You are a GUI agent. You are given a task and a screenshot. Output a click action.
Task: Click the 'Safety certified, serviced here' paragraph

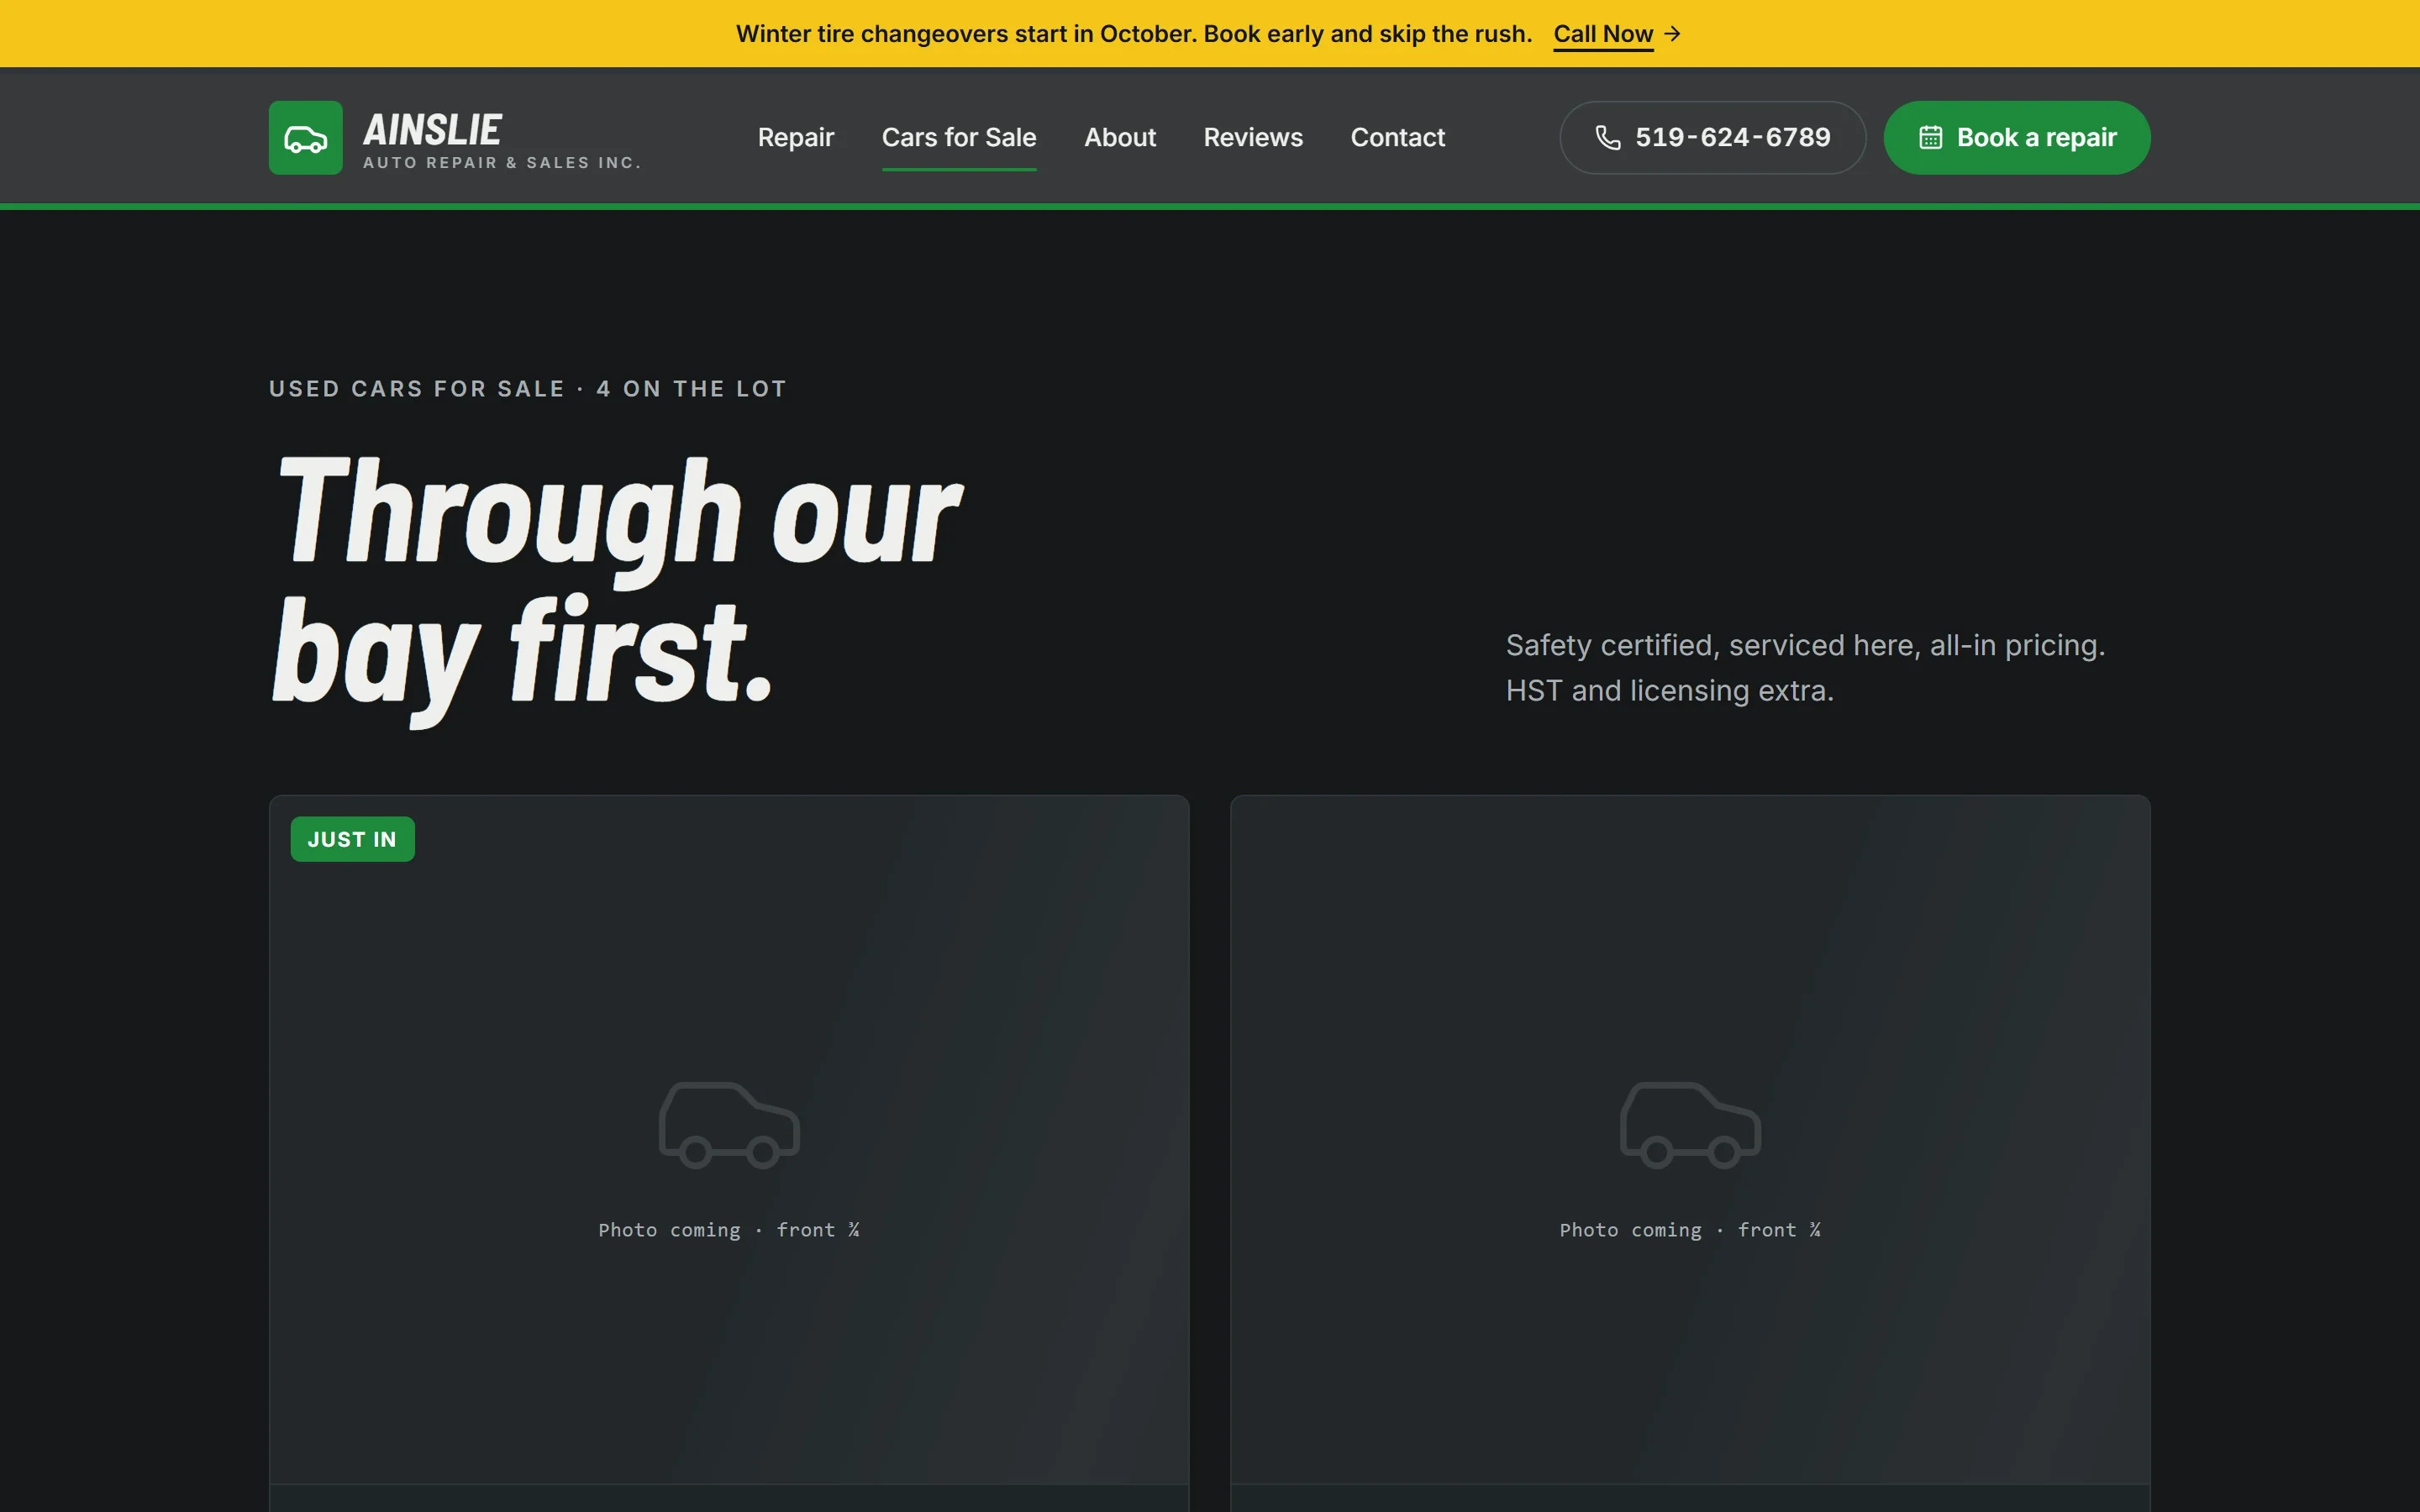tap(1805, 668)
